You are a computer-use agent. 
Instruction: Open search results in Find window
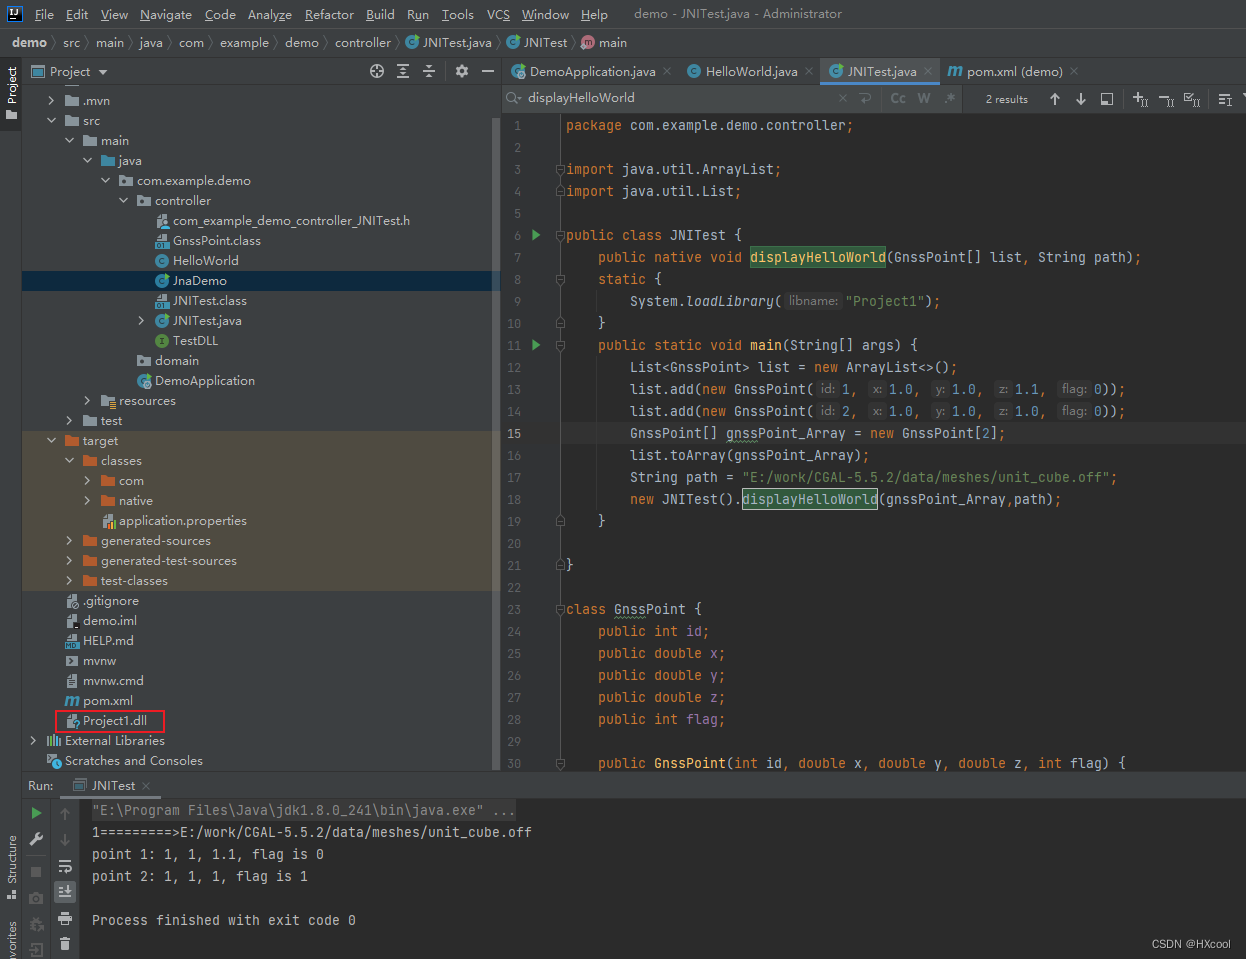(1107, 99)
